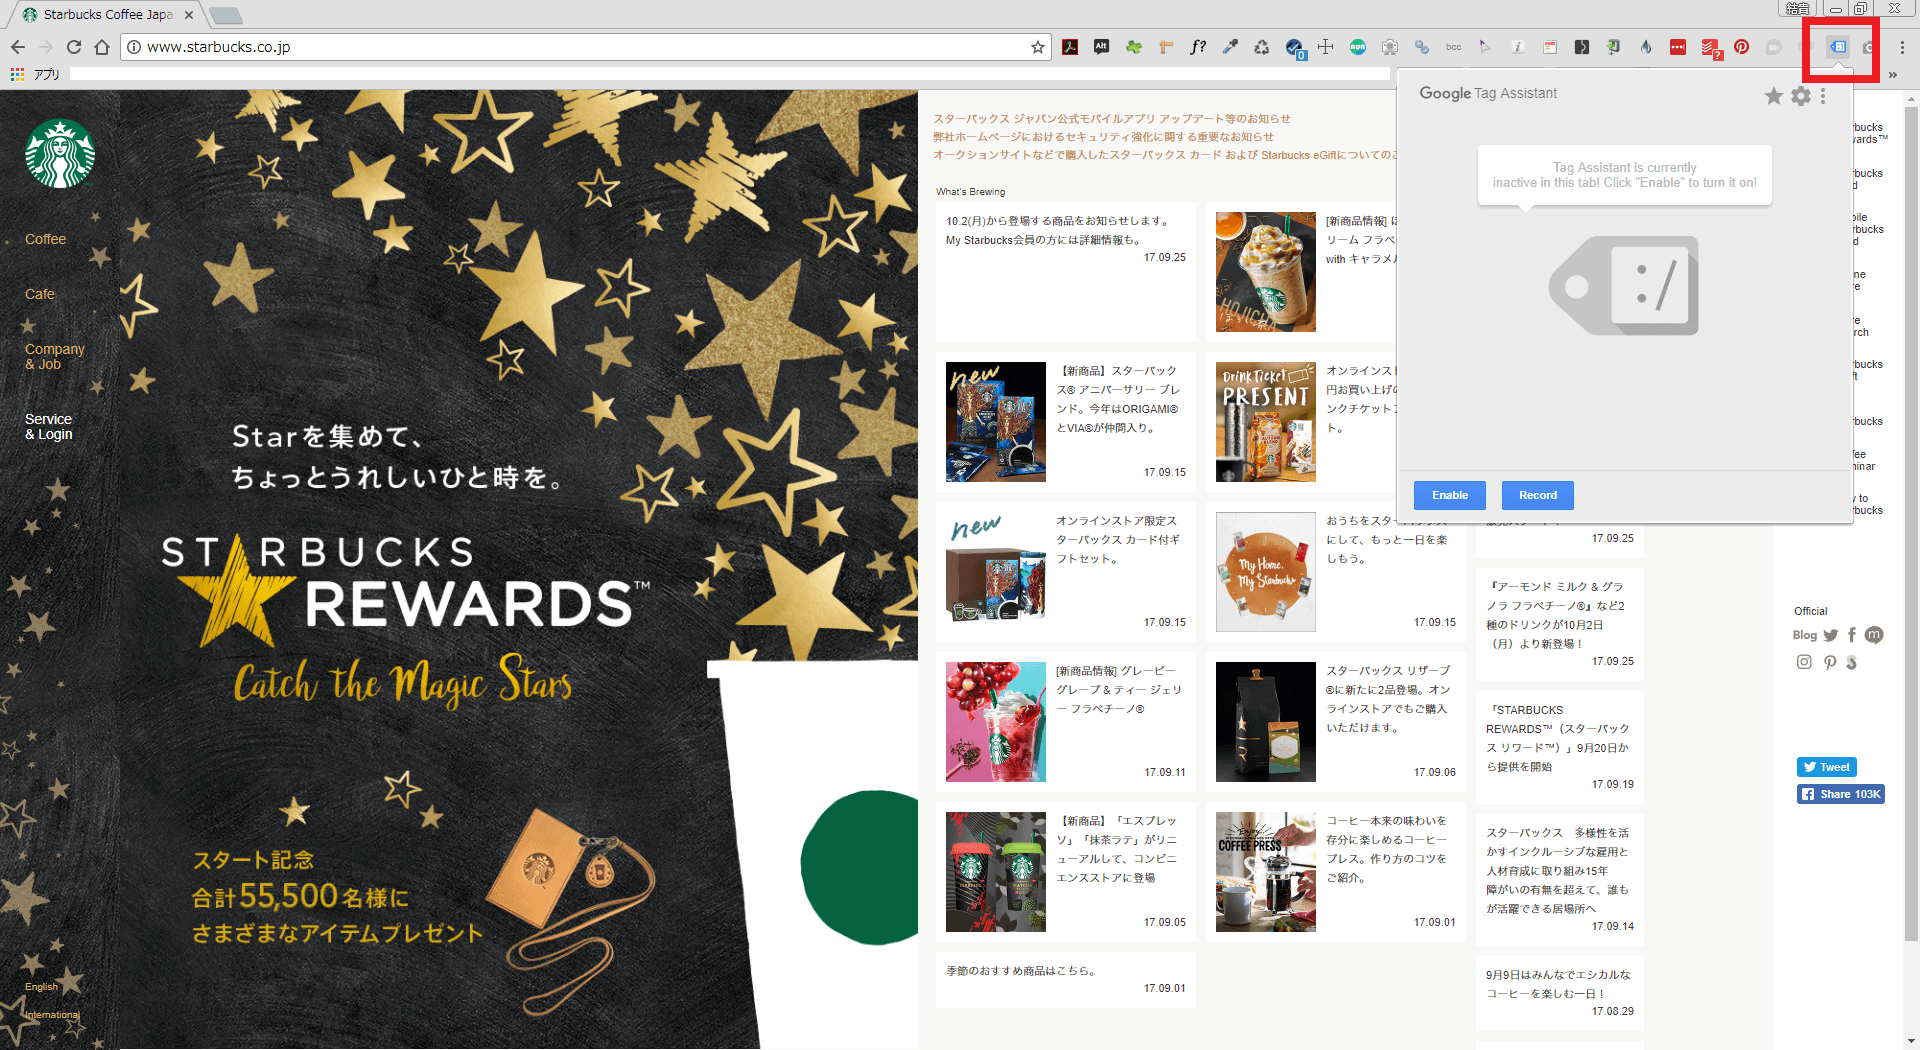Click the crosshair ruler extension icon
The width and height of the screenshot is (1920, 1050).
1326,47
